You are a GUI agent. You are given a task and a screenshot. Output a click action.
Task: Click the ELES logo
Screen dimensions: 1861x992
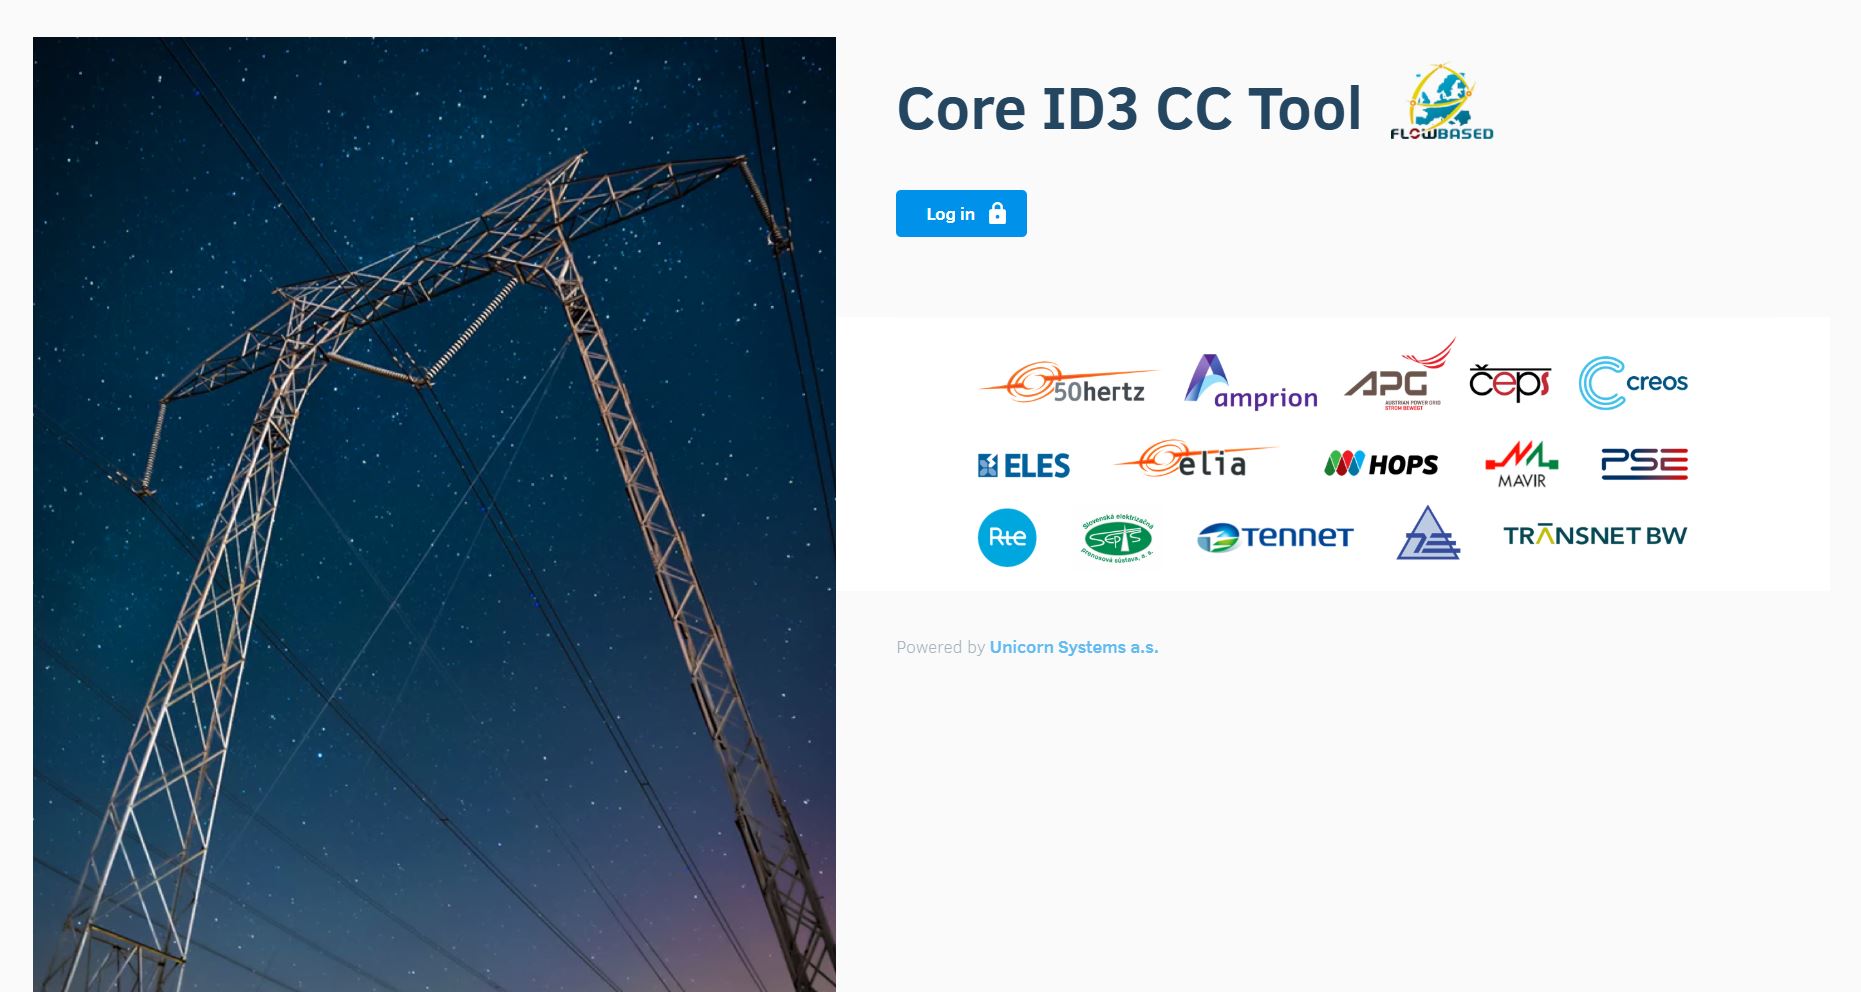pos(1023,465)
